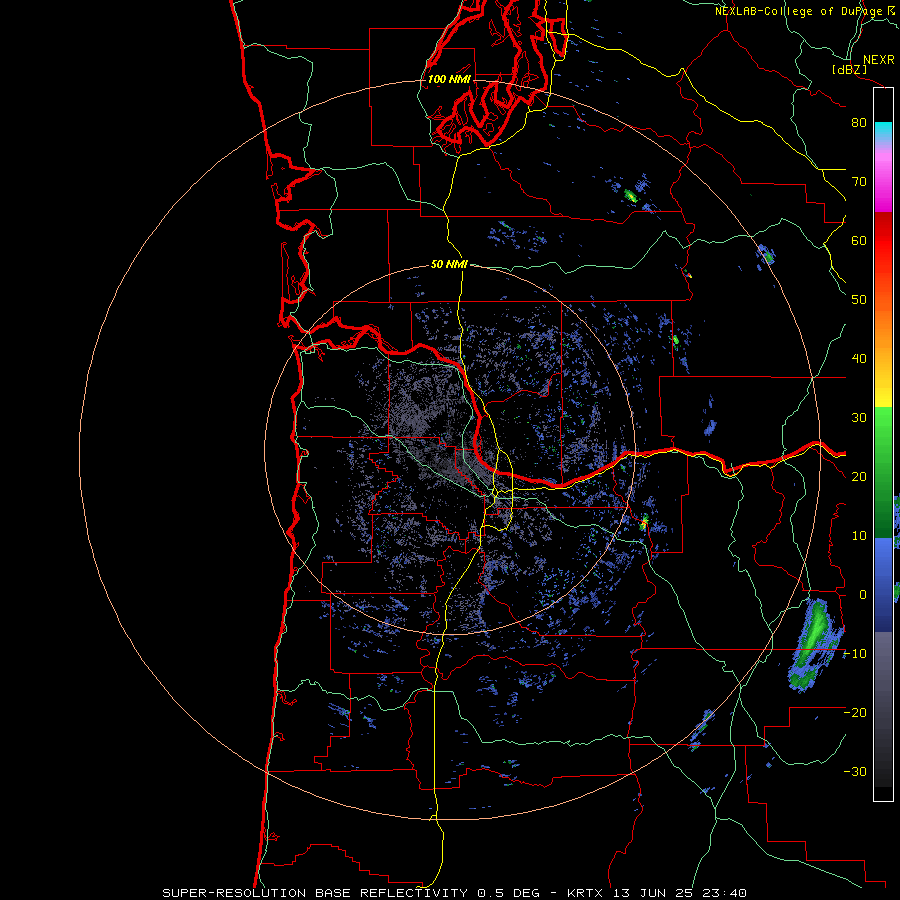This screenshot has width=900, height=900.
Task: Select the 50 NMI range ring label
Action: coord(449,264)
